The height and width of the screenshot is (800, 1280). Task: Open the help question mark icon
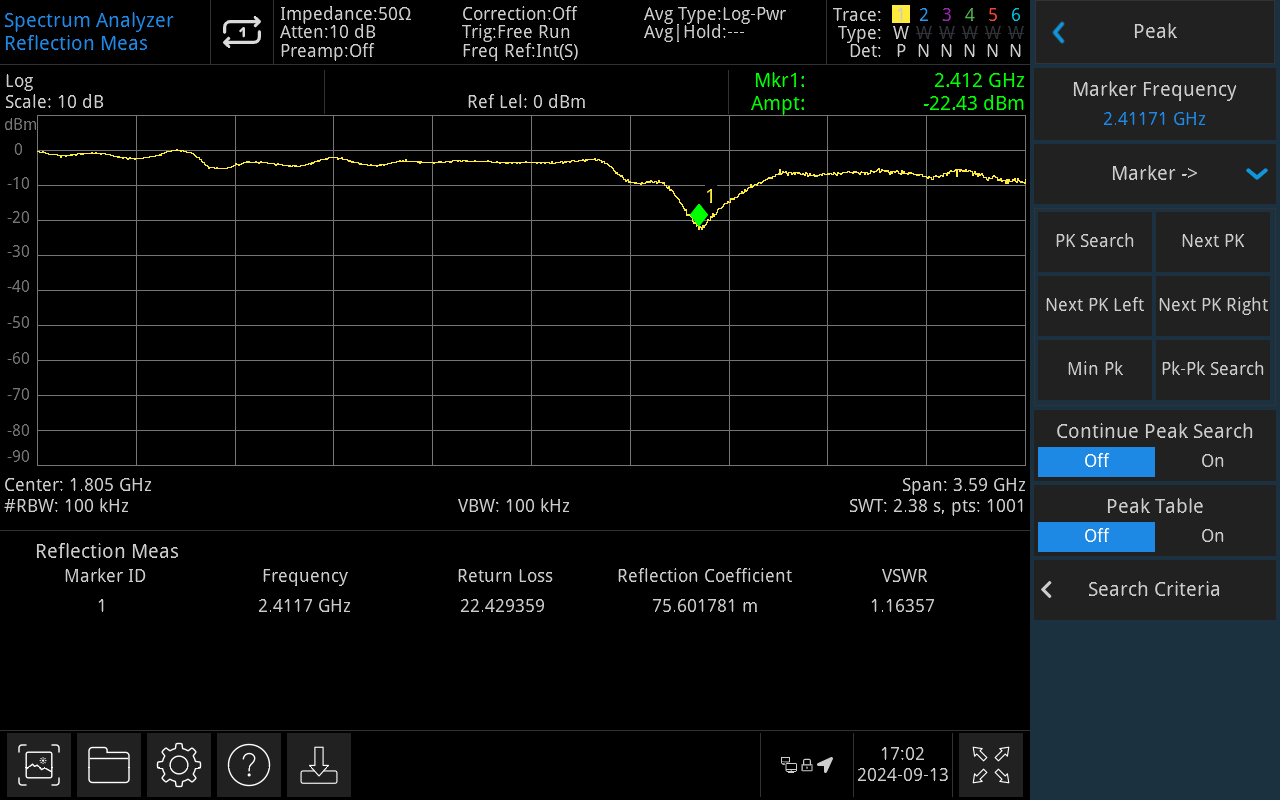point(249,766)
